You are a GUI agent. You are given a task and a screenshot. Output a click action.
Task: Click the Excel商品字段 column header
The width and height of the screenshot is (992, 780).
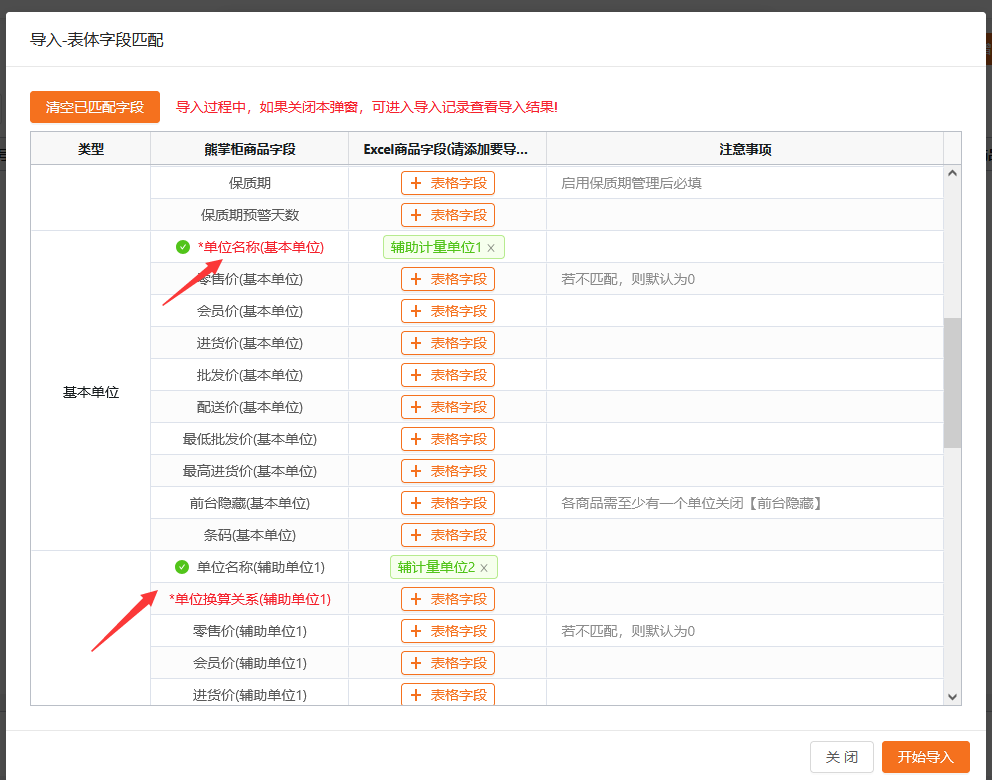447,149
